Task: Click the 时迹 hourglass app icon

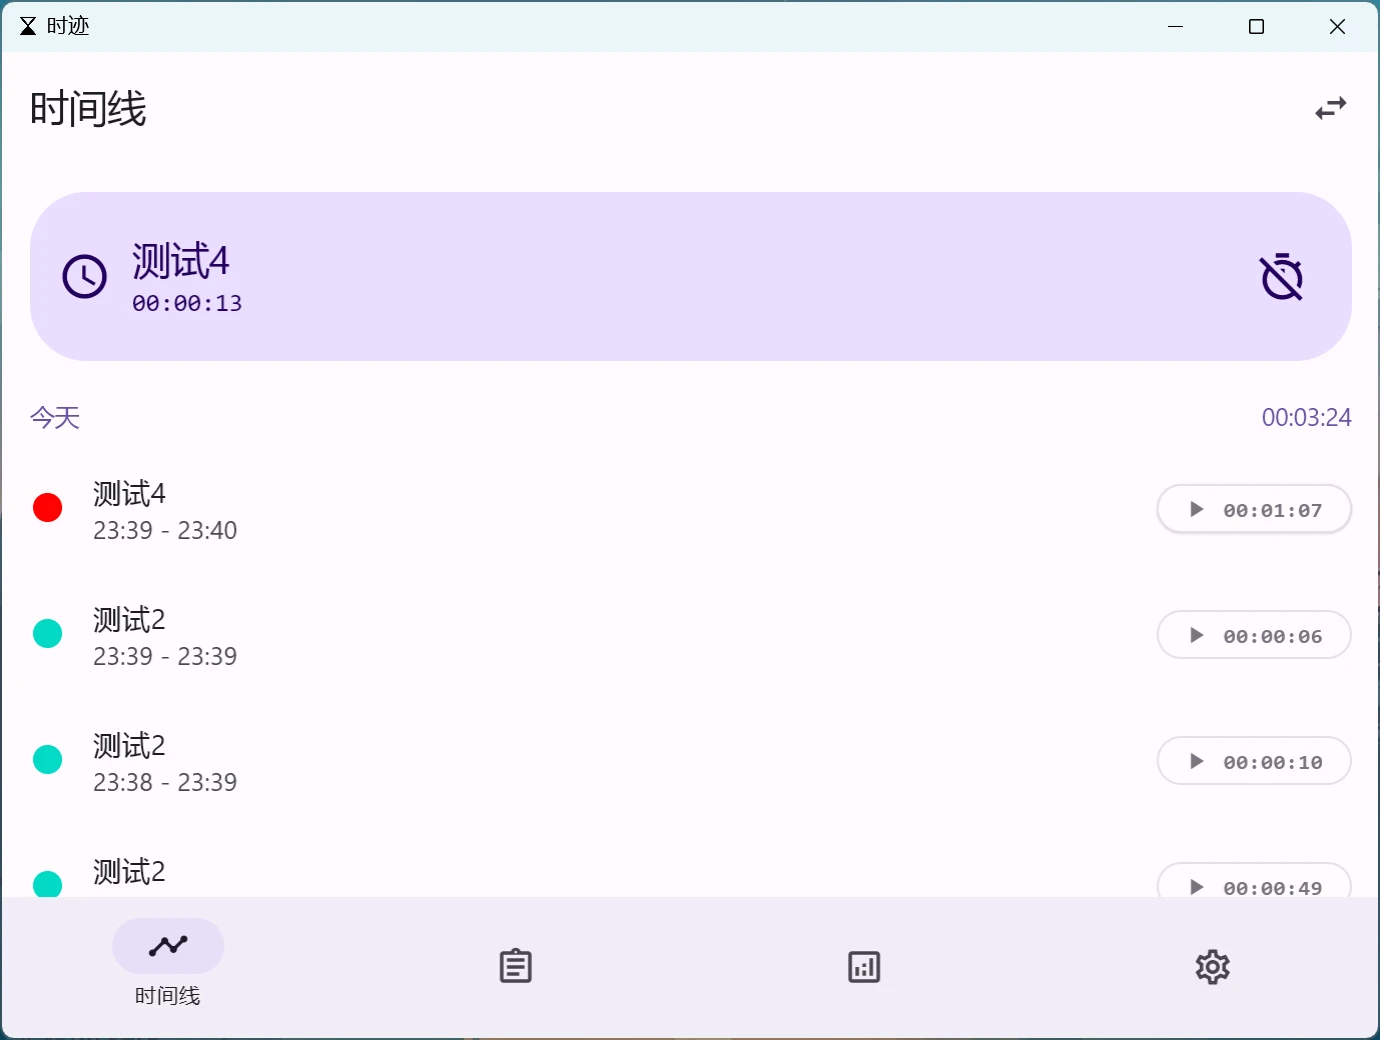Action: (28, 26)
